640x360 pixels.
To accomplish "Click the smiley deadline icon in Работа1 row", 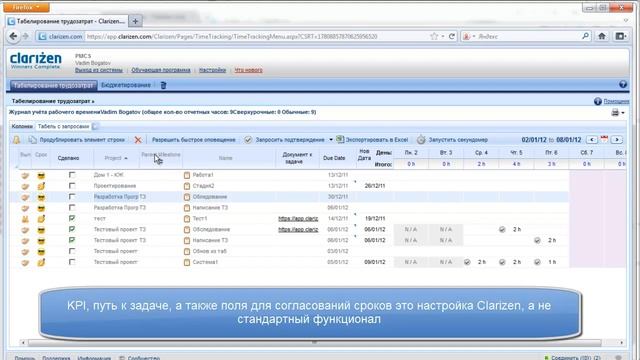I will 41,176.
